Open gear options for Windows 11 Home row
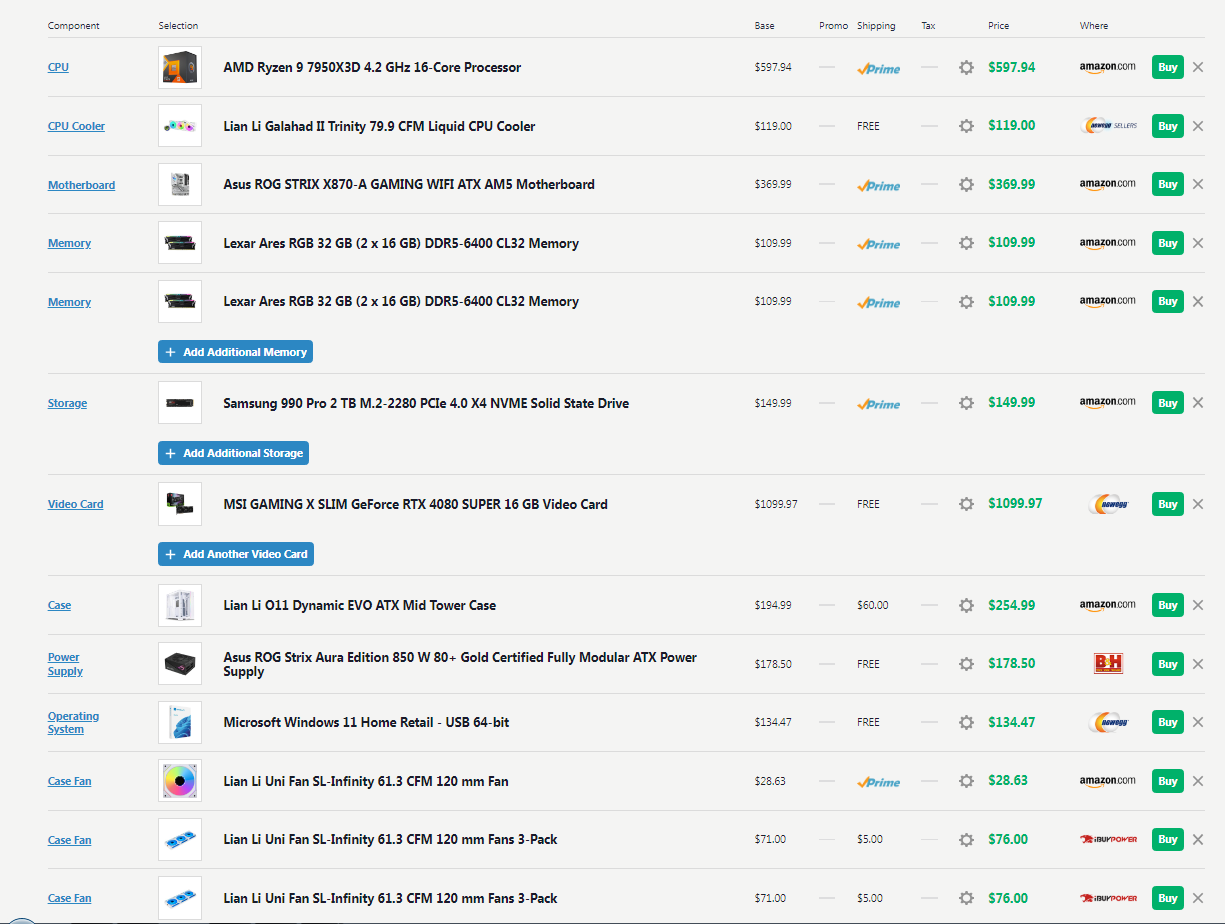 click(x=966, y=722)
